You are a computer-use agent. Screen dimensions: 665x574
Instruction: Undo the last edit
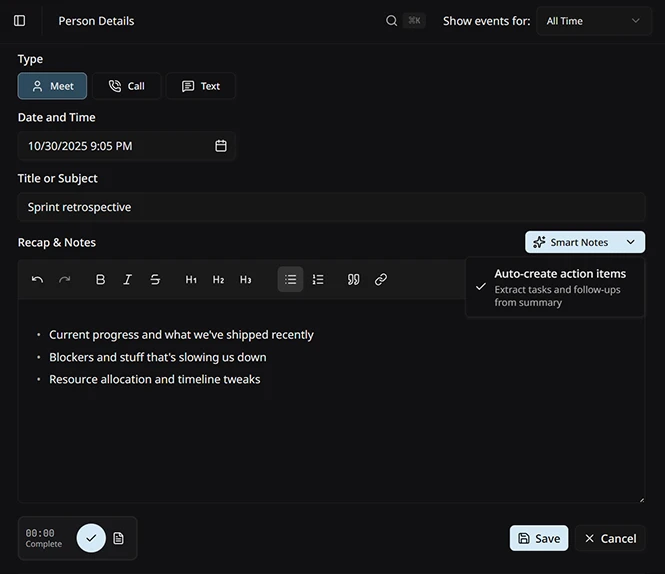click(37, 280)
